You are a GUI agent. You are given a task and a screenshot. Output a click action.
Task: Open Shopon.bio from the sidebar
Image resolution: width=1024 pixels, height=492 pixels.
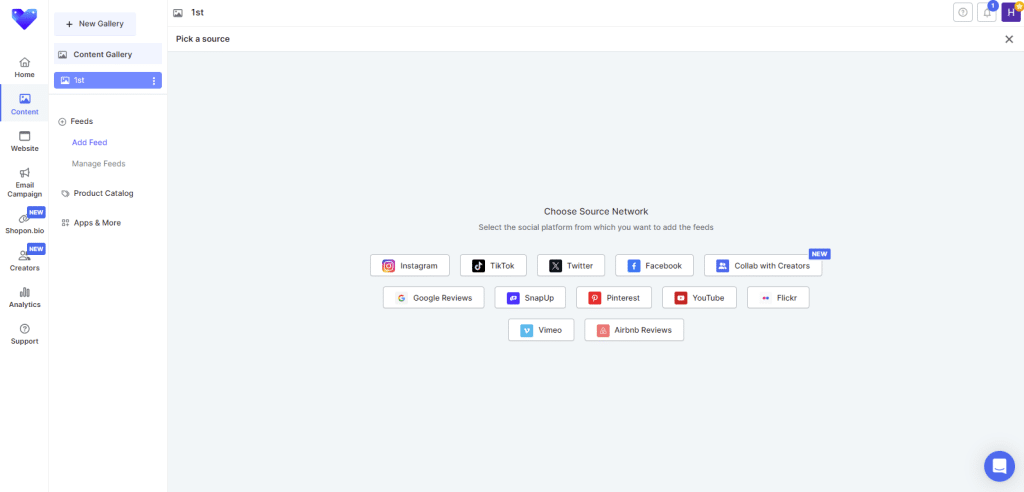coord(24,223)
